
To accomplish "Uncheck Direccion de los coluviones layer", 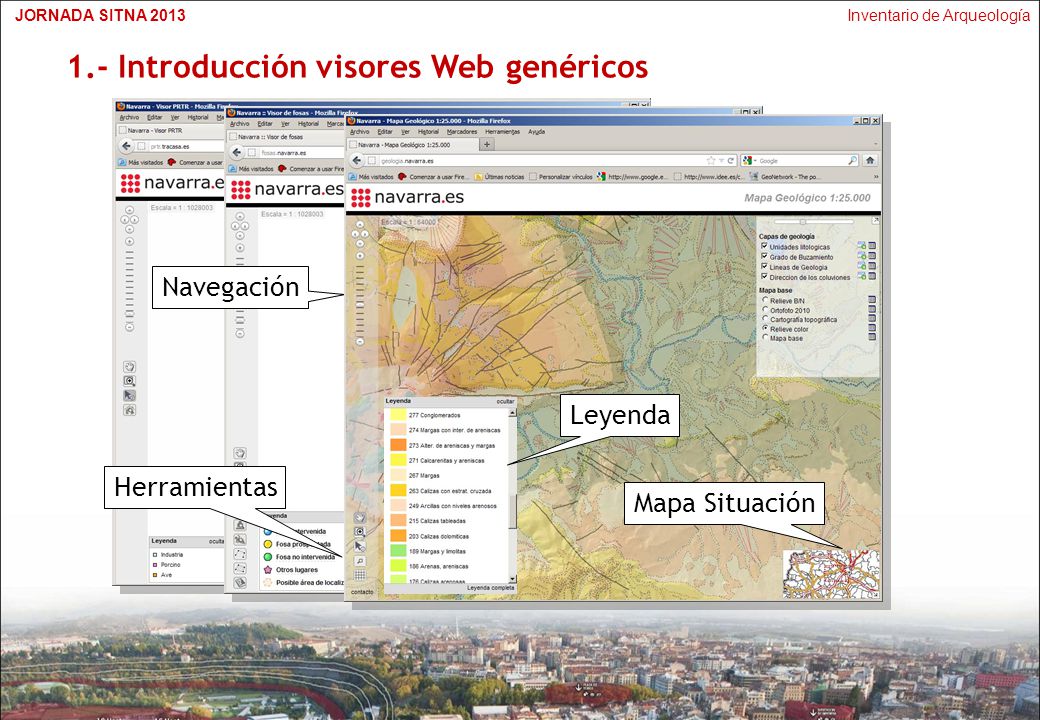I will point(764,276).
